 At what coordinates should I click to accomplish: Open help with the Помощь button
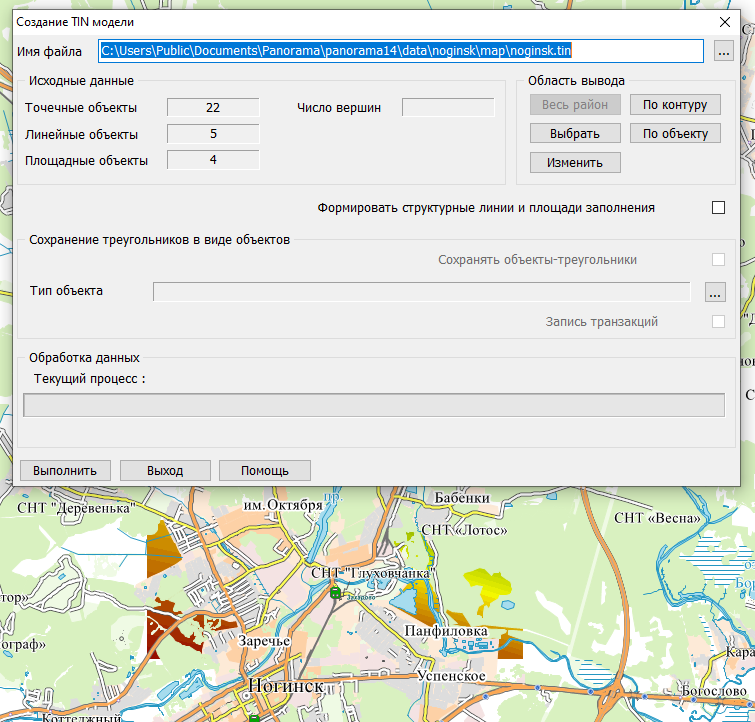click(264, 471)
